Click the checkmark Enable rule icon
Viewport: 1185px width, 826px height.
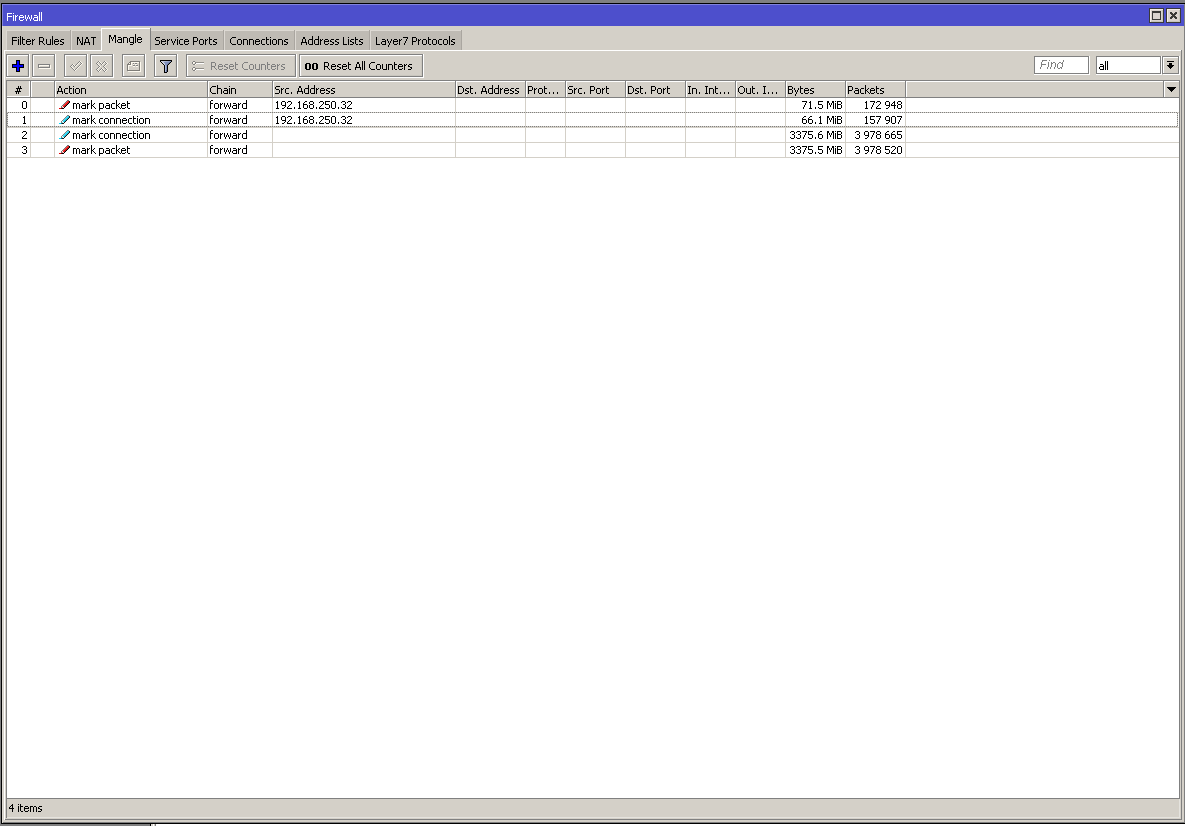[76, 66]
